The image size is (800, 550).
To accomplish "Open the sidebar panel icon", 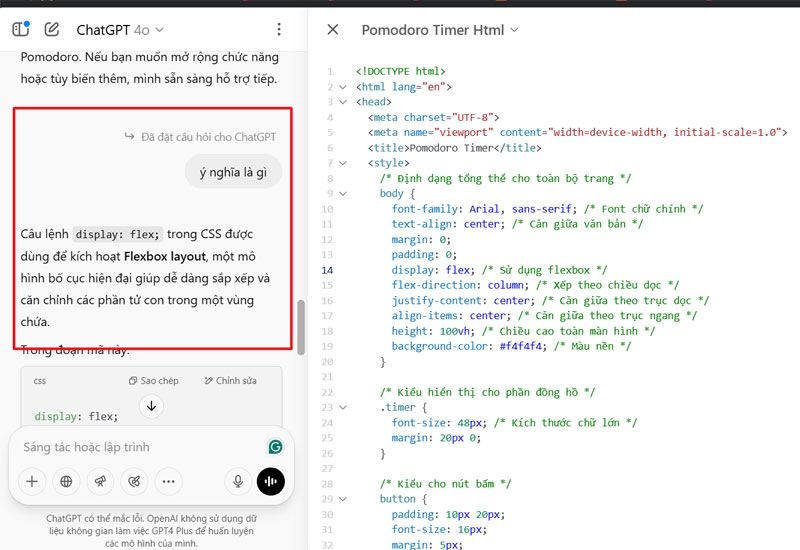I will [x=20, y=30].
